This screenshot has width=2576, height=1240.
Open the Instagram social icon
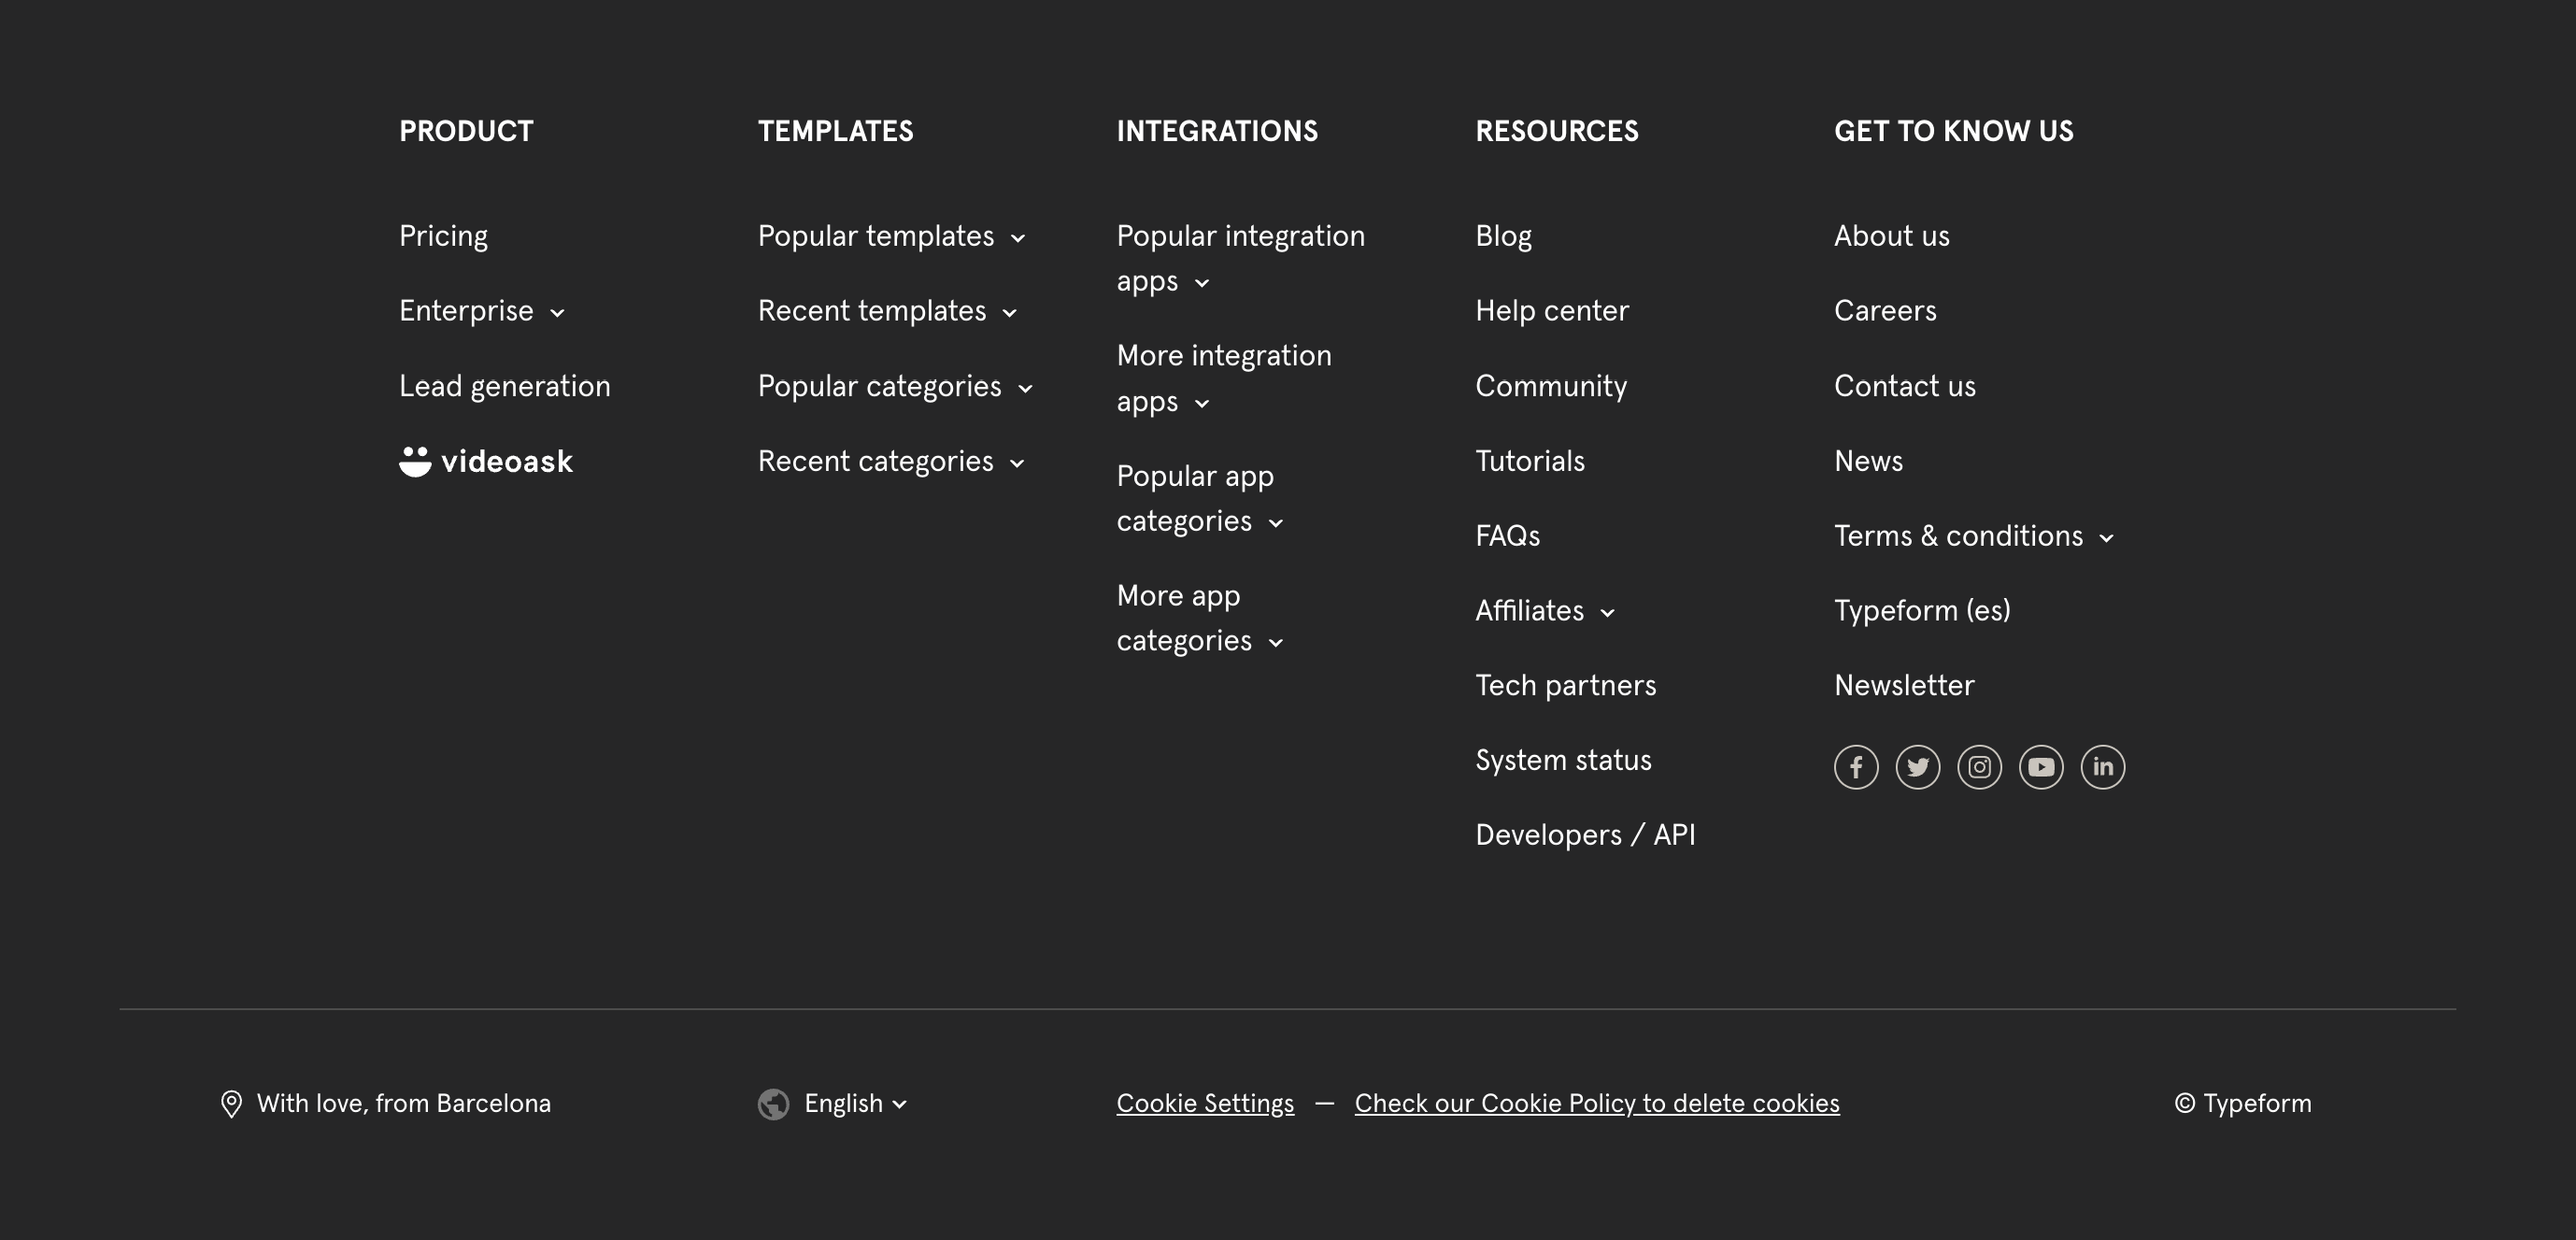1979,767
